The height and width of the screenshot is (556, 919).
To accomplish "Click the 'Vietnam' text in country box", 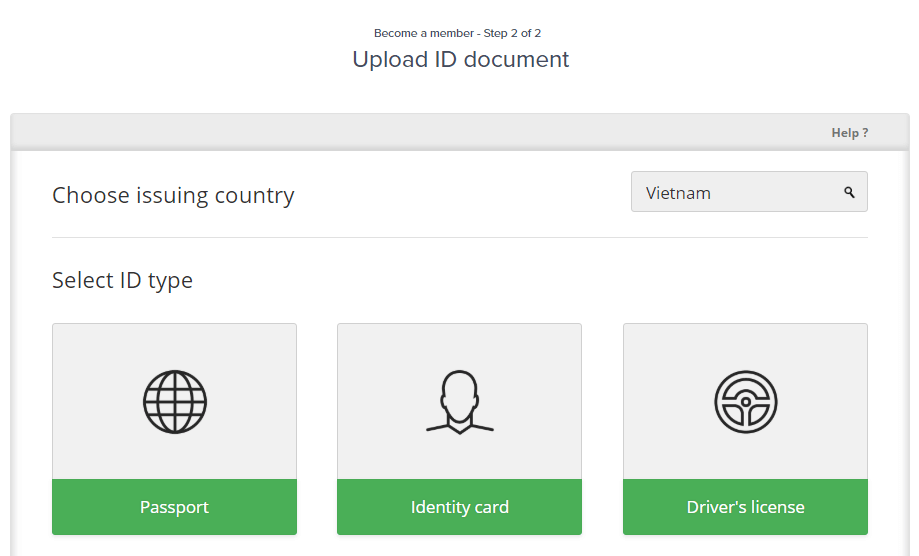I will 678,193.
